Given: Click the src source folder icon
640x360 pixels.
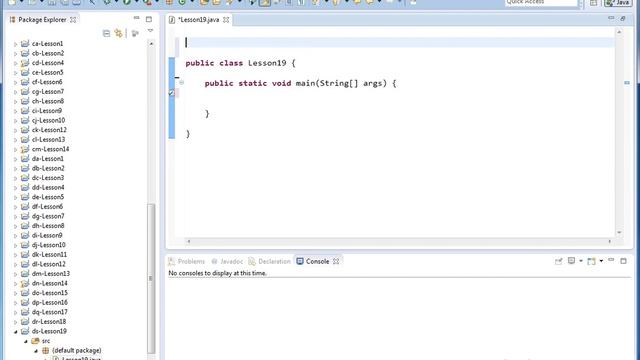Looking at the screenshot, I should tap(35, 340).
